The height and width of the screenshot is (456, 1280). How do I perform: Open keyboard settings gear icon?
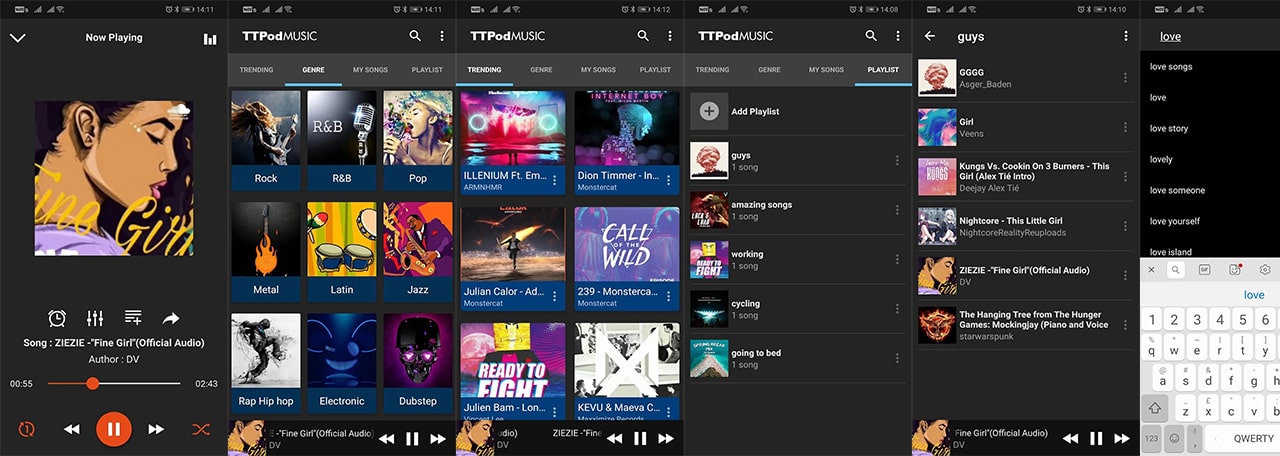[1265, 270]
